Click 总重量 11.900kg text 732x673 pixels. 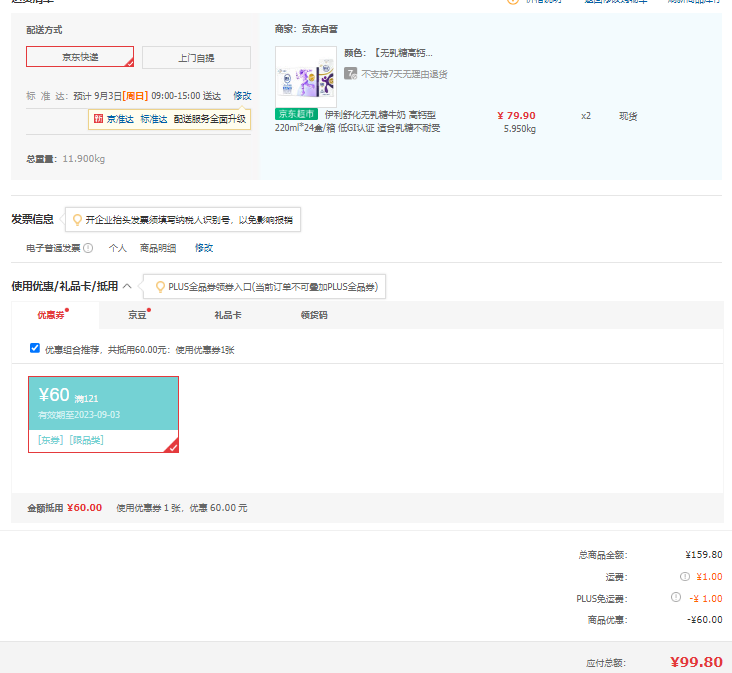click(x=65, y=159)
